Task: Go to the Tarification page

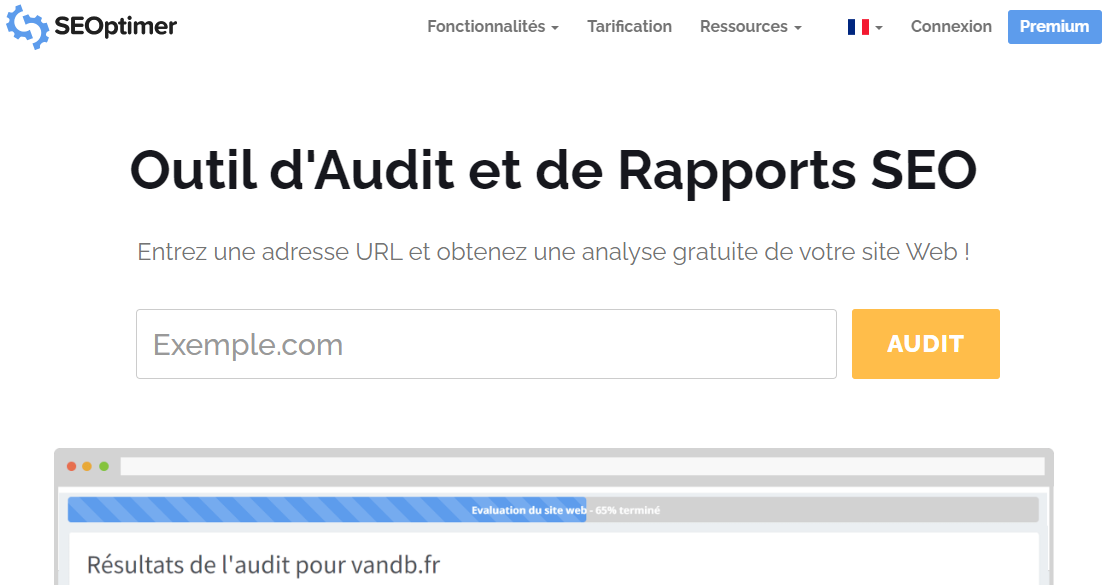Action: click(629, 27)
